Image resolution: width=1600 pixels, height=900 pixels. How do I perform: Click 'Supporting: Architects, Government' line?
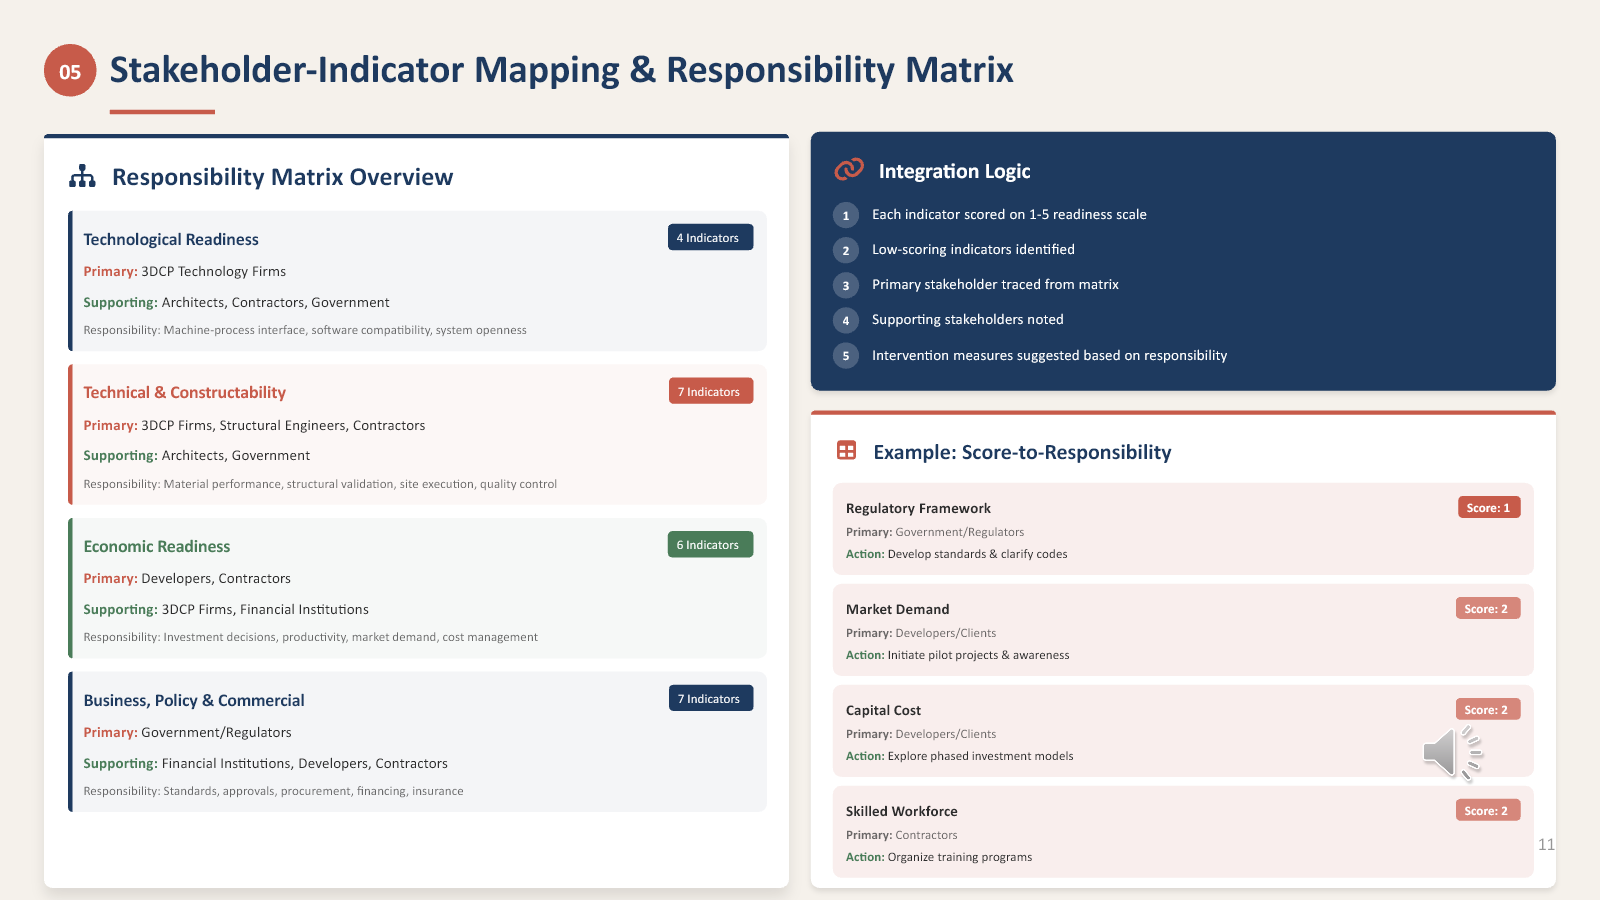click(x=197, y=455)
